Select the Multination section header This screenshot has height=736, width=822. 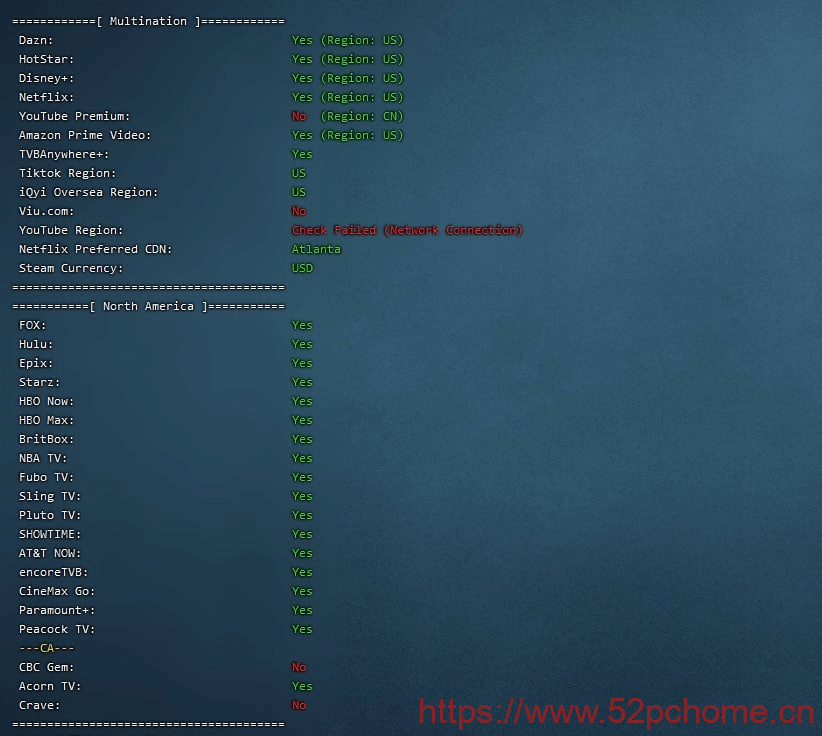pyautogui.click(x=148, y=21)
